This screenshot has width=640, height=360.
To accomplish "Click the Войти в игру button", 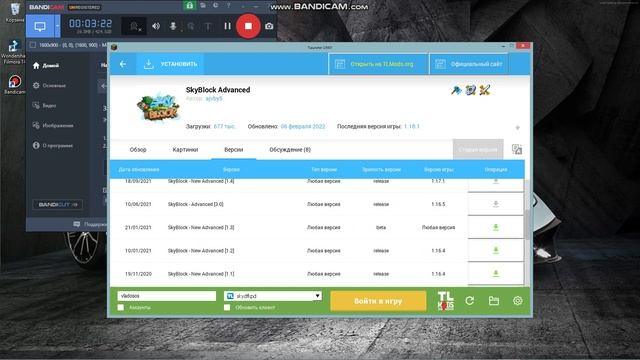I will coord(378,301).
